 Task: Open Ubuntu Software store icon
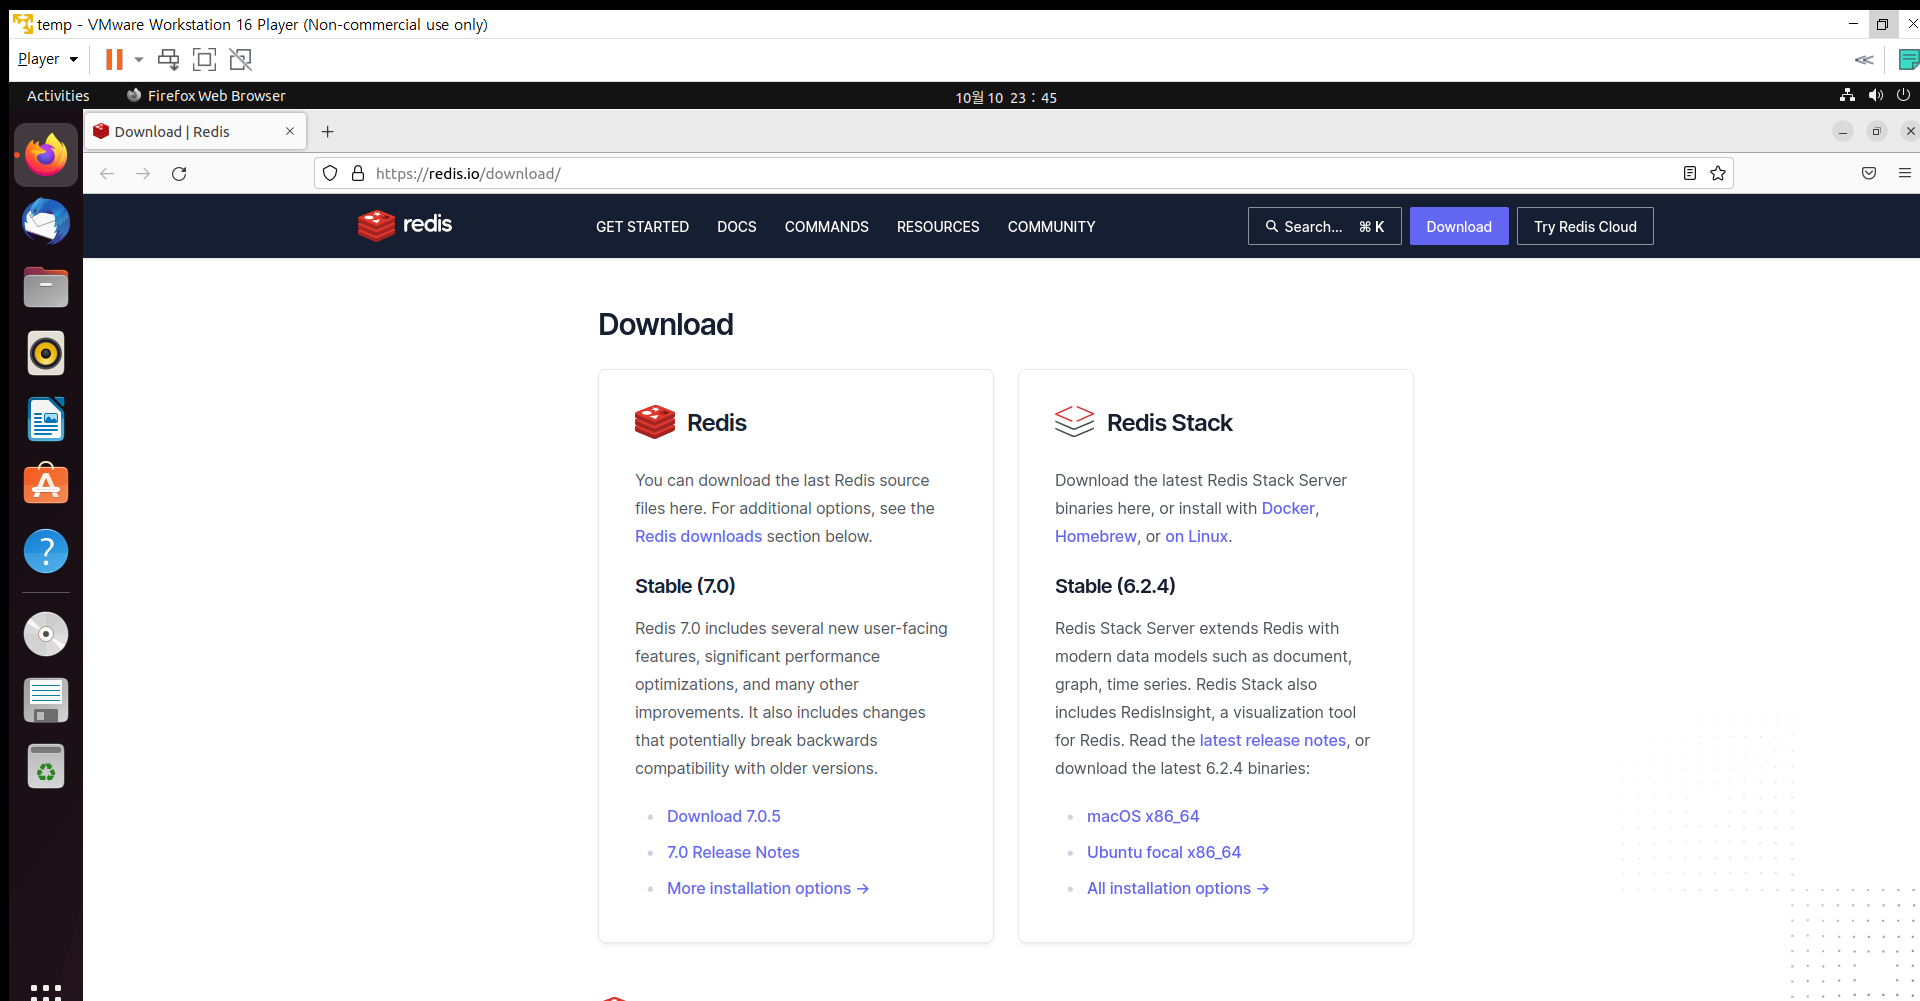click(46, 485)
